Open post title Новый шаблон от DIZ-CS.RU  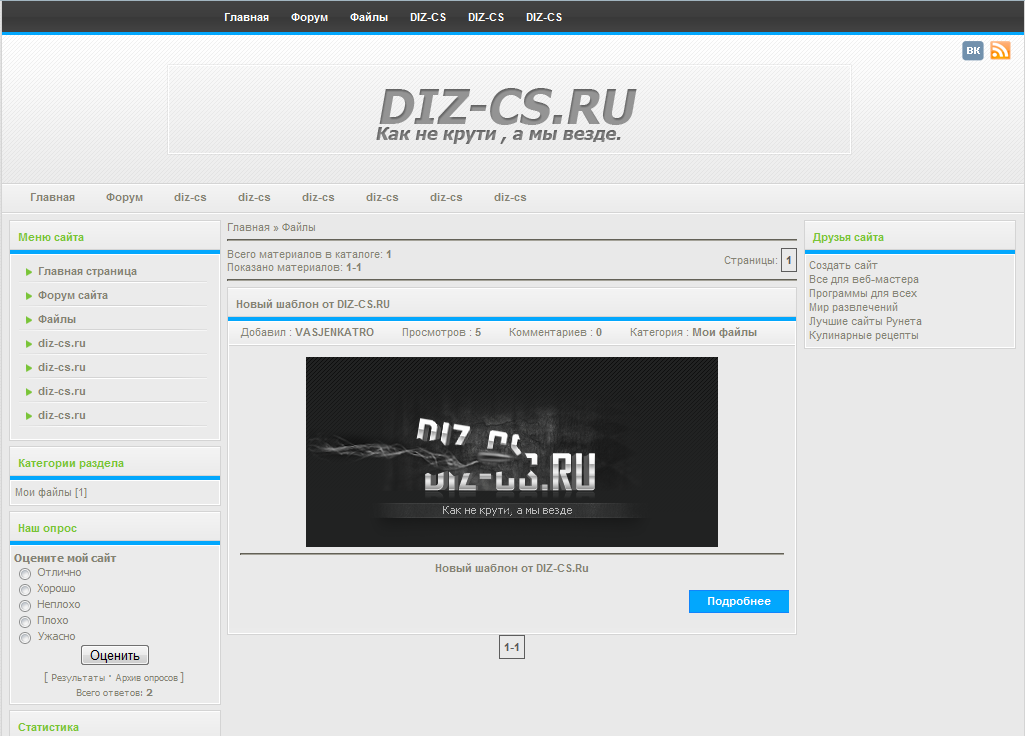312,305
